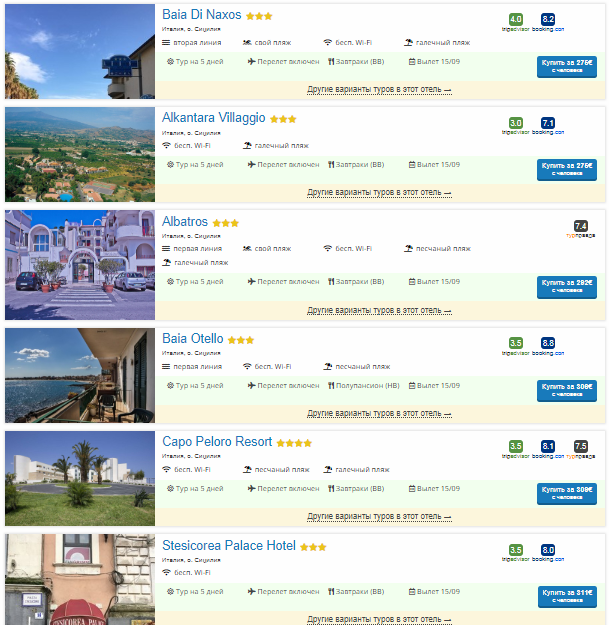The width and height of the screenshot is (609, 625).
Task: Expand other tour options for Capo Peloro Resort
Action: (379, 517)
